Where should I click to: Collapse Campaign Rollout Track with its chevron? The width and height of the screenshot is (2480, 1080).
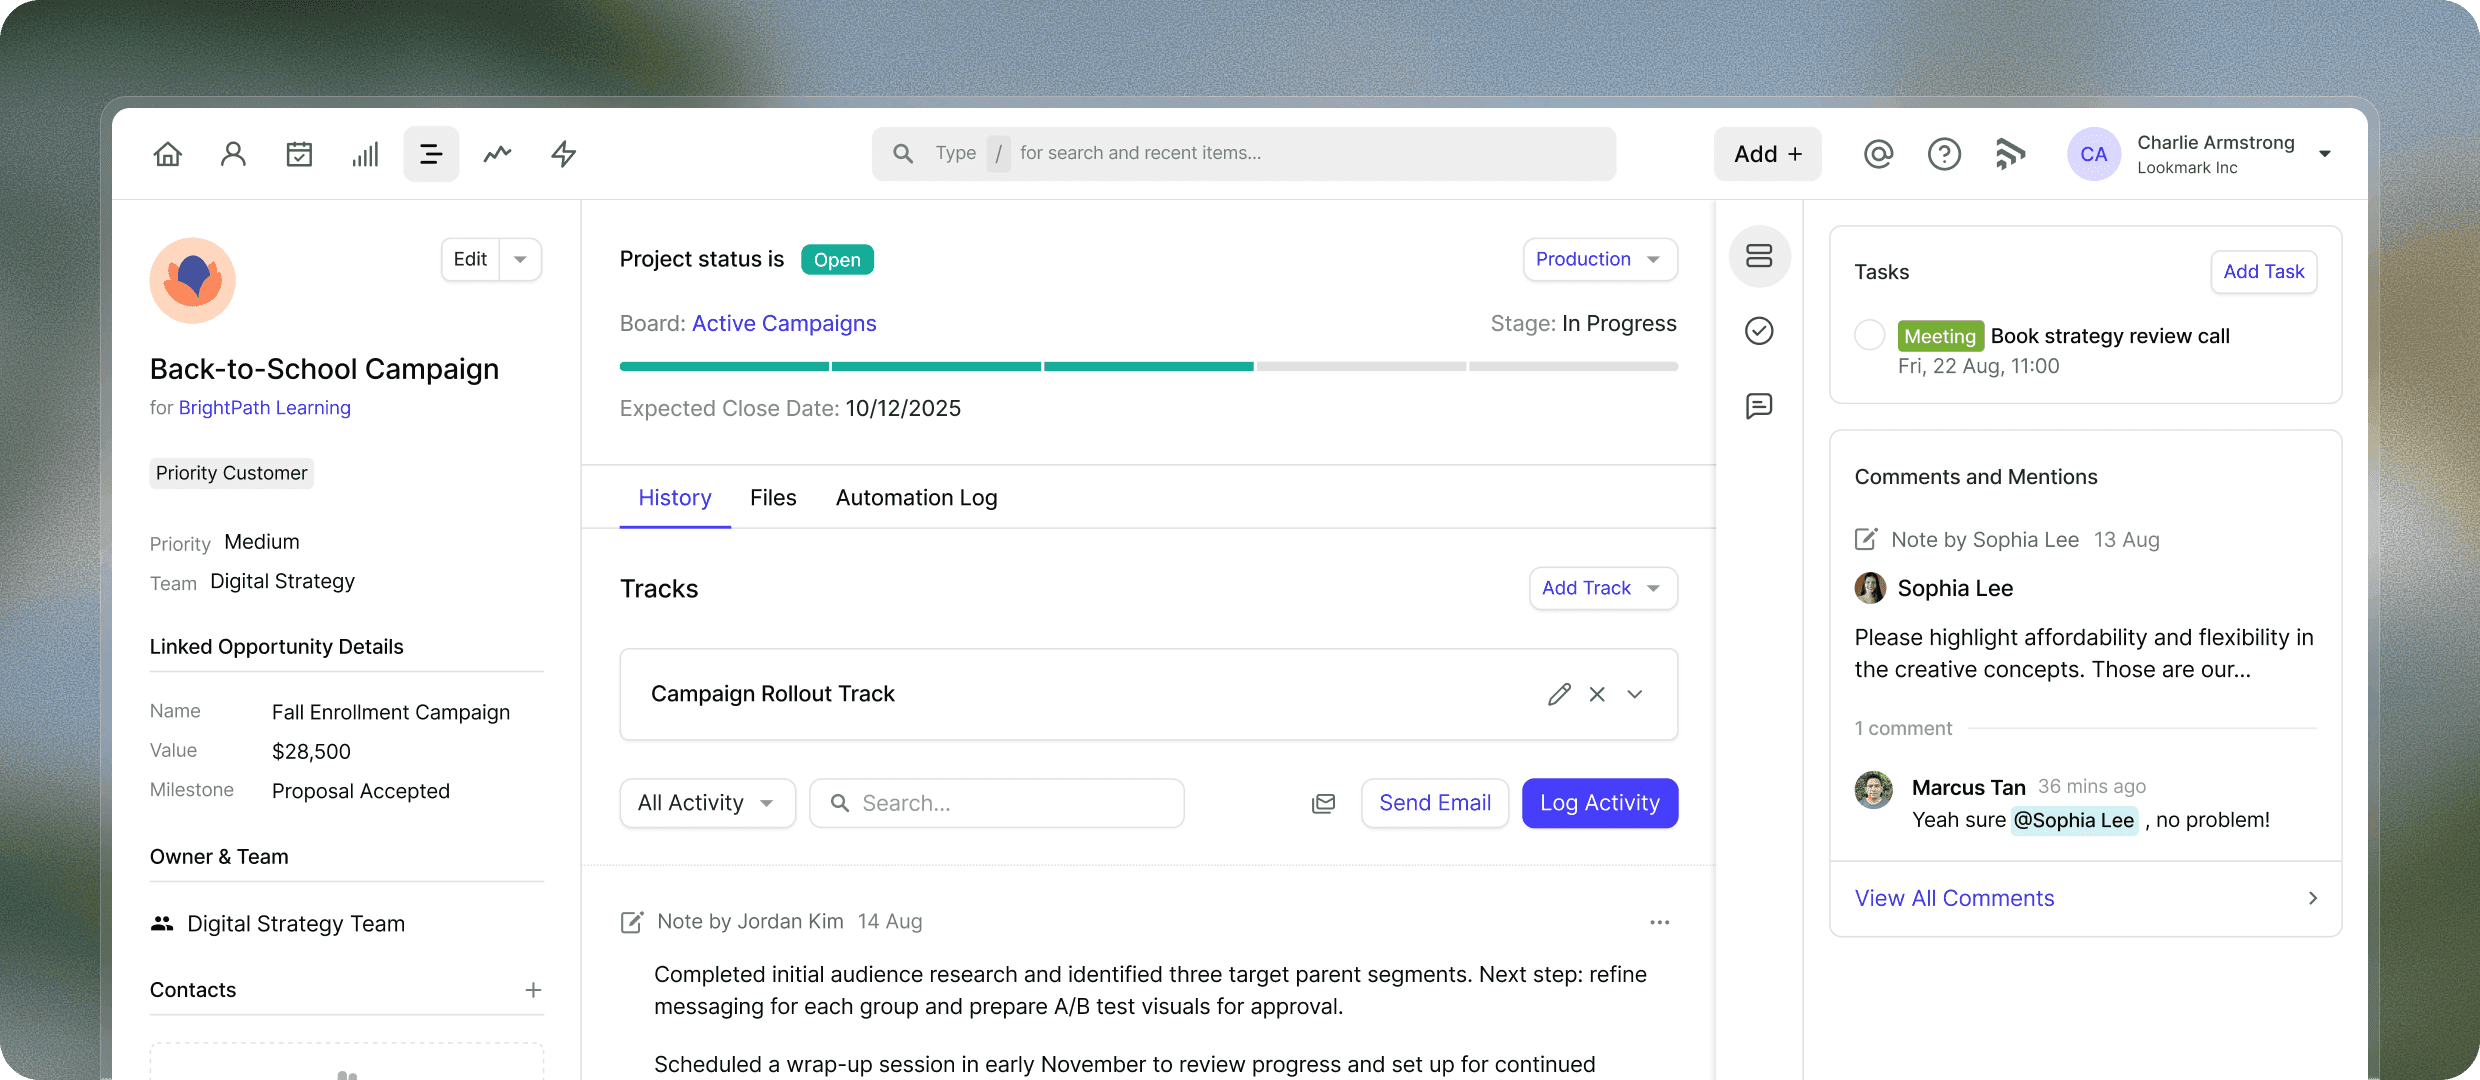tap(1634, 693)
